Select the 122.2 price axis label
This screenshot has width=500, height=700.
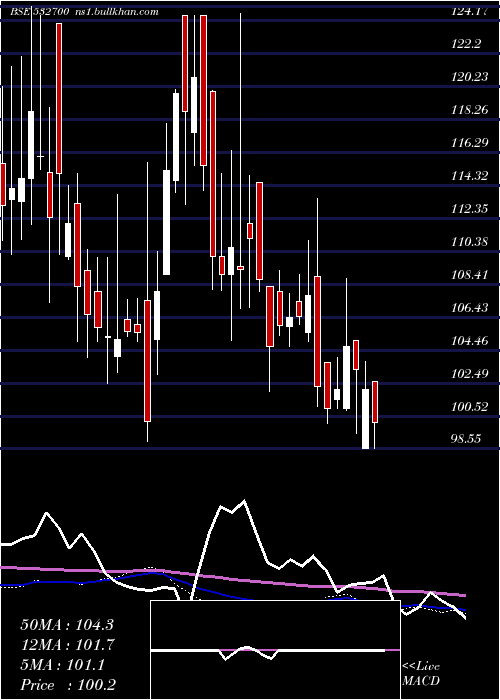(x=467, y=44)
